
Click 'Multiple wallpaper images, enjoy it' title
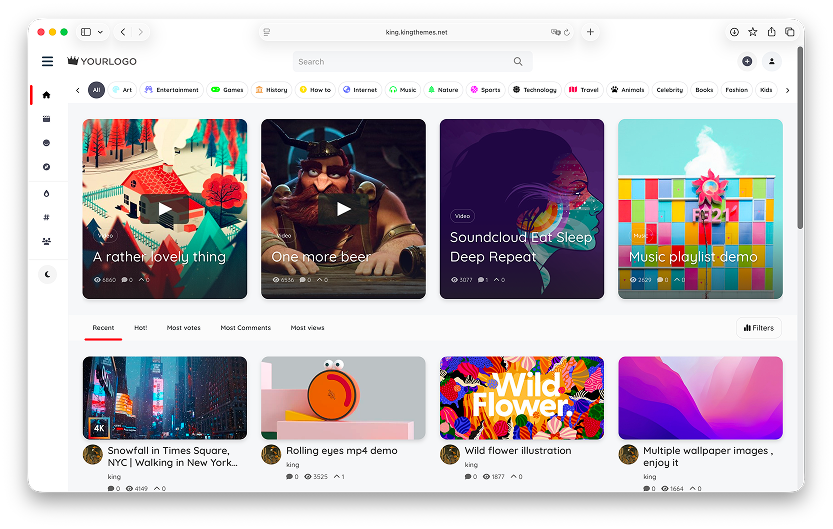pos(708,456)
